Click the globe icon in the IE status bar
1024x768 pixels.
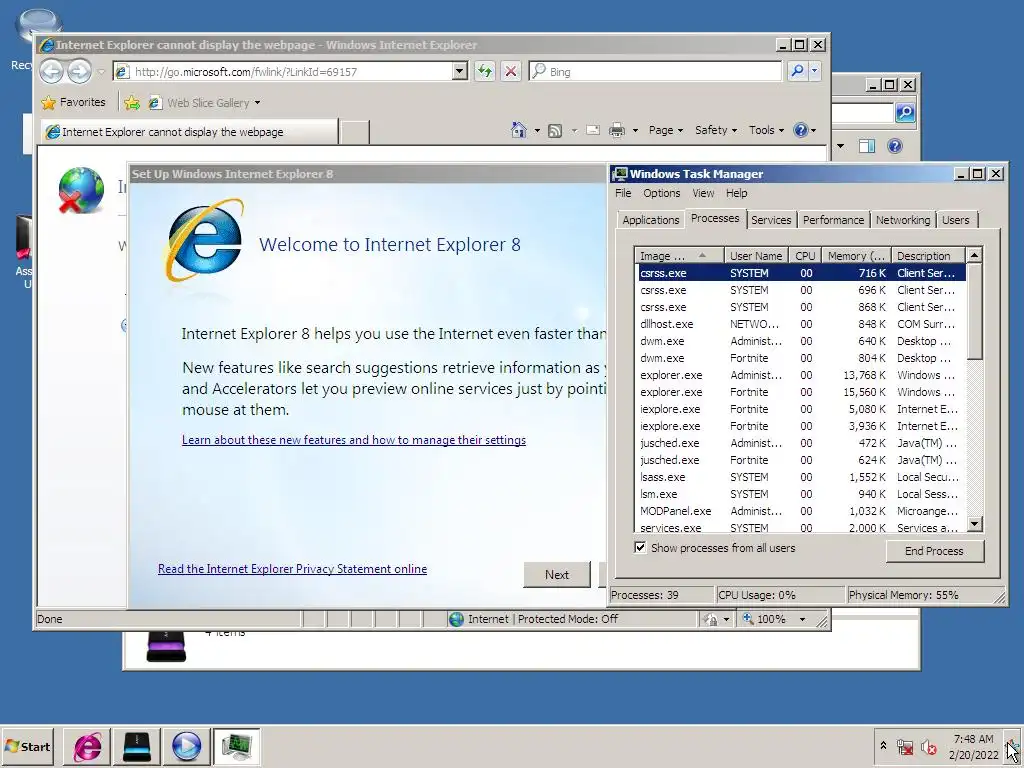[x=456, y=618]
